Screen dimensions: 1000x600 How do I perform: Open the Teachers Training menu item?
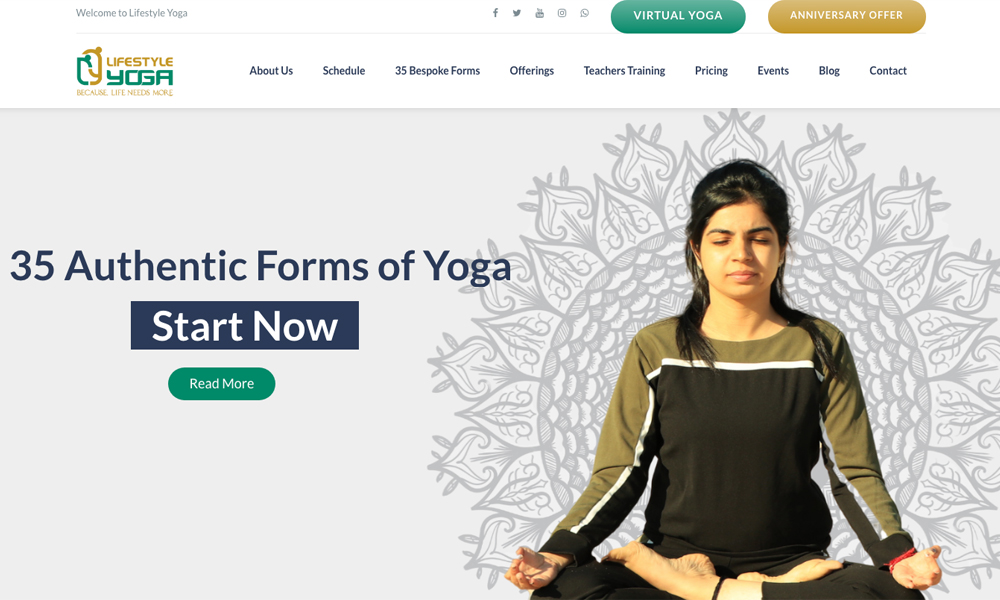click(x=624, y=71)
